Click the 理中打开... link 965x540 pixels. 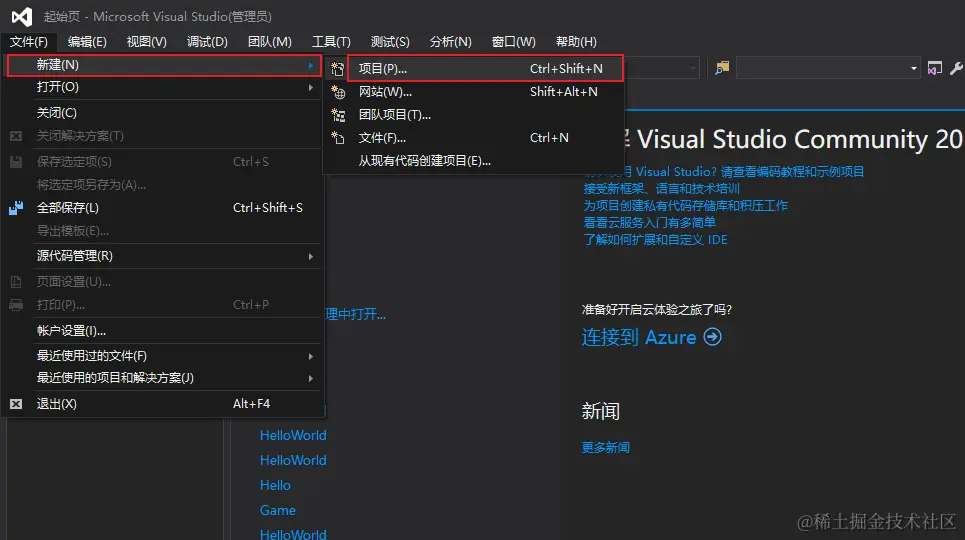355,315
